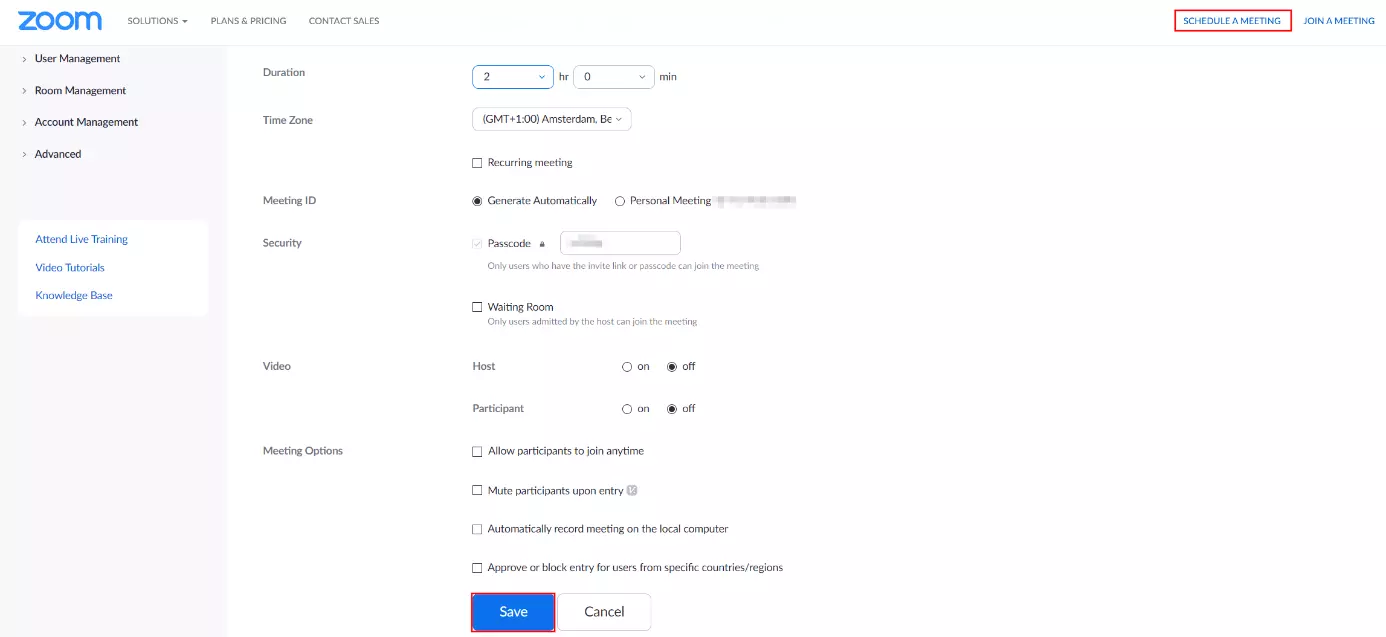Open the Time Zone dropdown
Screen dimensions: 1386x637
pyautogui.click(x=552, y=119)
